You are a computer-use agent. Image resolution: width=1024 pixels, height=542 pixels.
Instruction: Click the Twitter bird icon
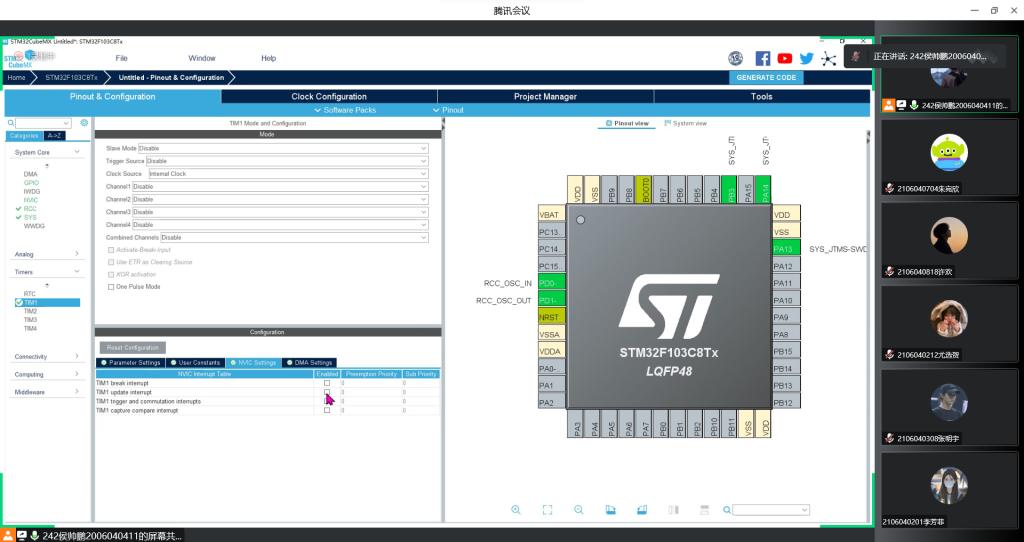coord(806,59)
